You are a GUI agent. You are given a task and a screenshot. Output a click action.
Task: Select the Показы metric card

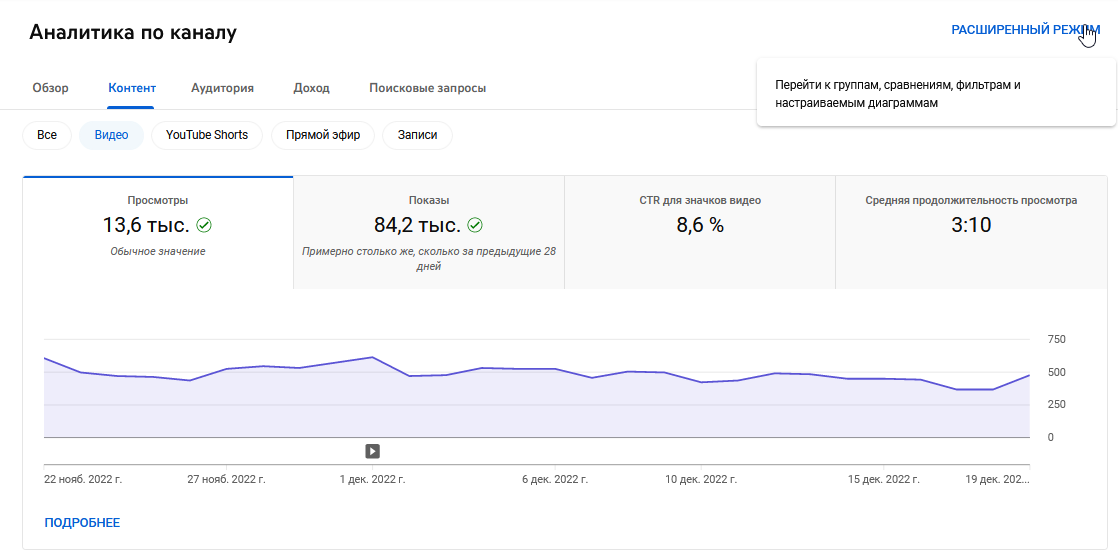pyautogui.click(x=429, y=233)
